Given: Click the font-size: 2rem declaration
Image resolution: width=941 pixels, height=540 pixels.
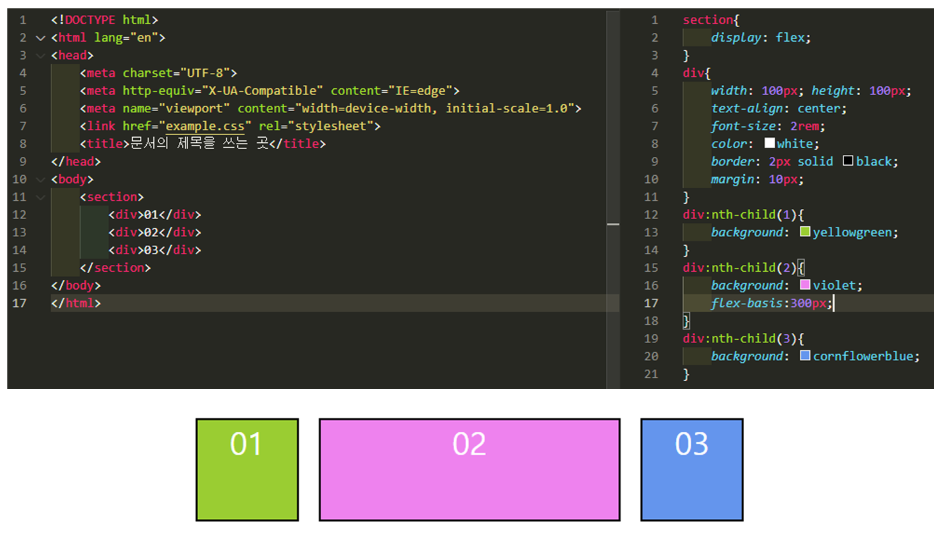Looking at the screenshot, I should [x=768, y=126].
